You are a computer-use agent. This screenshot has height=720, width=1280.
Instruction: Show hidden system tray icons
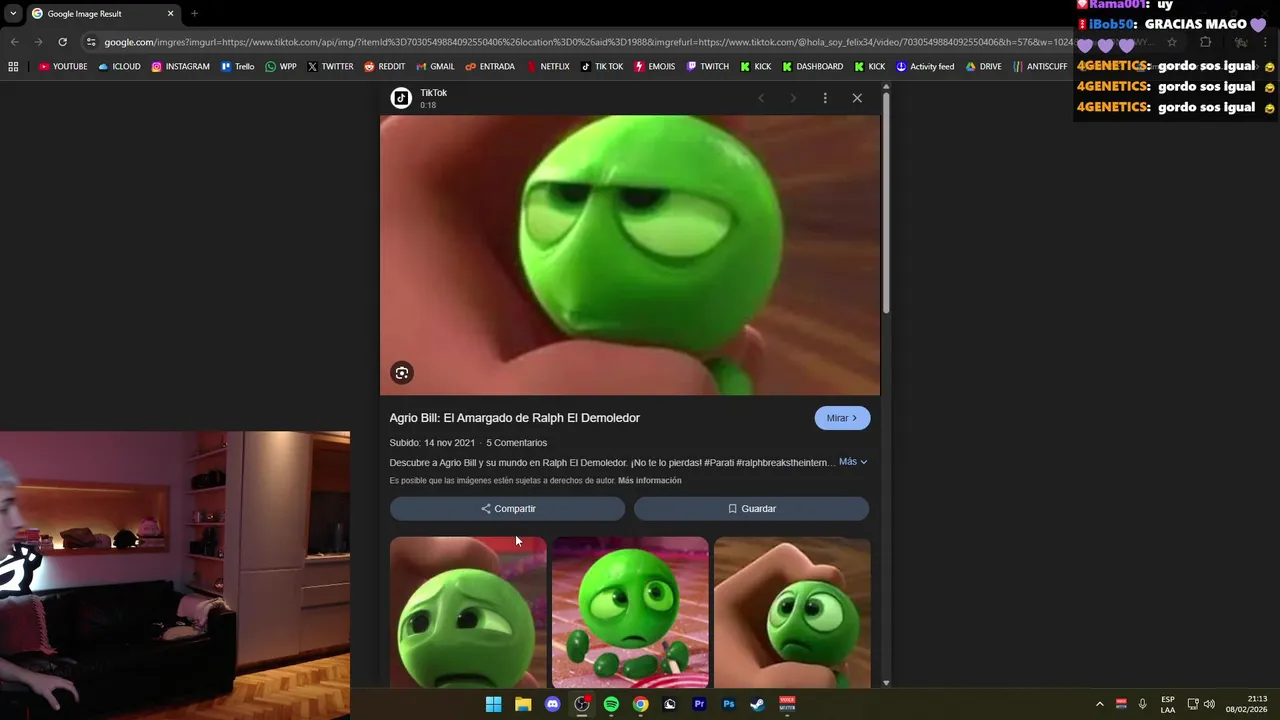tap(1099, 704)
